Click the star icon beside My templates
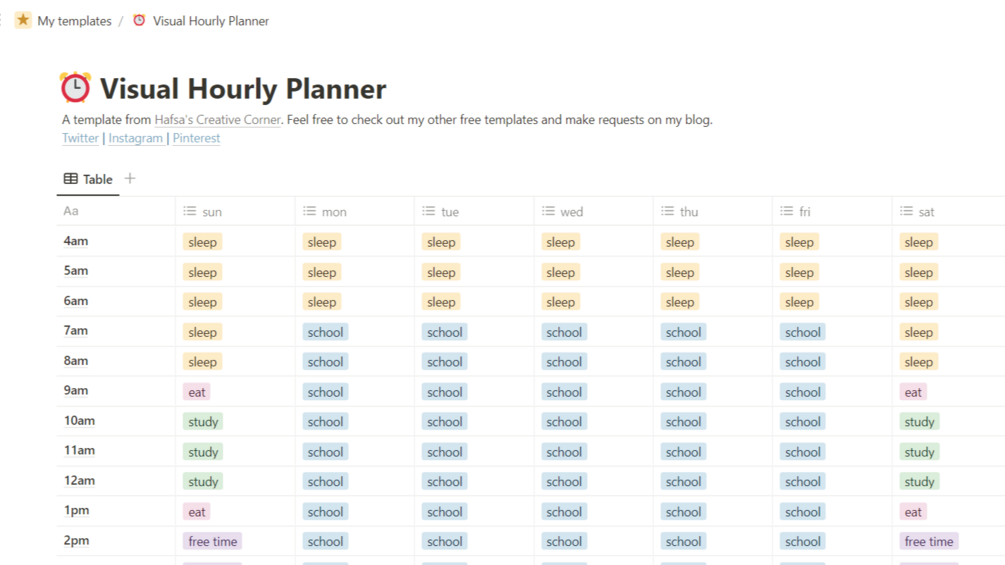 click(x=23, y=20)
